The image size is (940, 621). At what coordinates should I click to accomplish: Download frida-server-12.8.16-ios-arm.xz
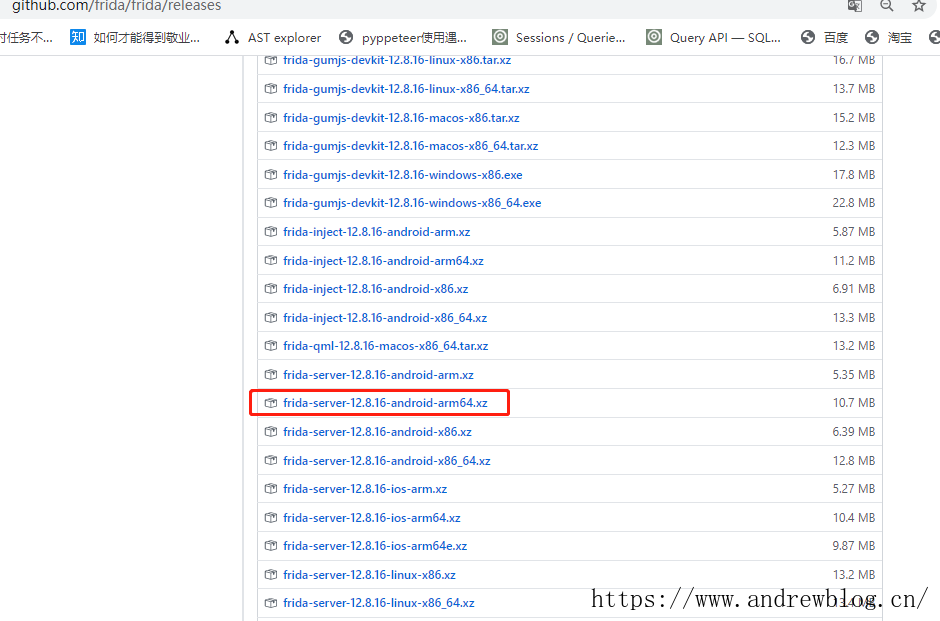point(365,489)
